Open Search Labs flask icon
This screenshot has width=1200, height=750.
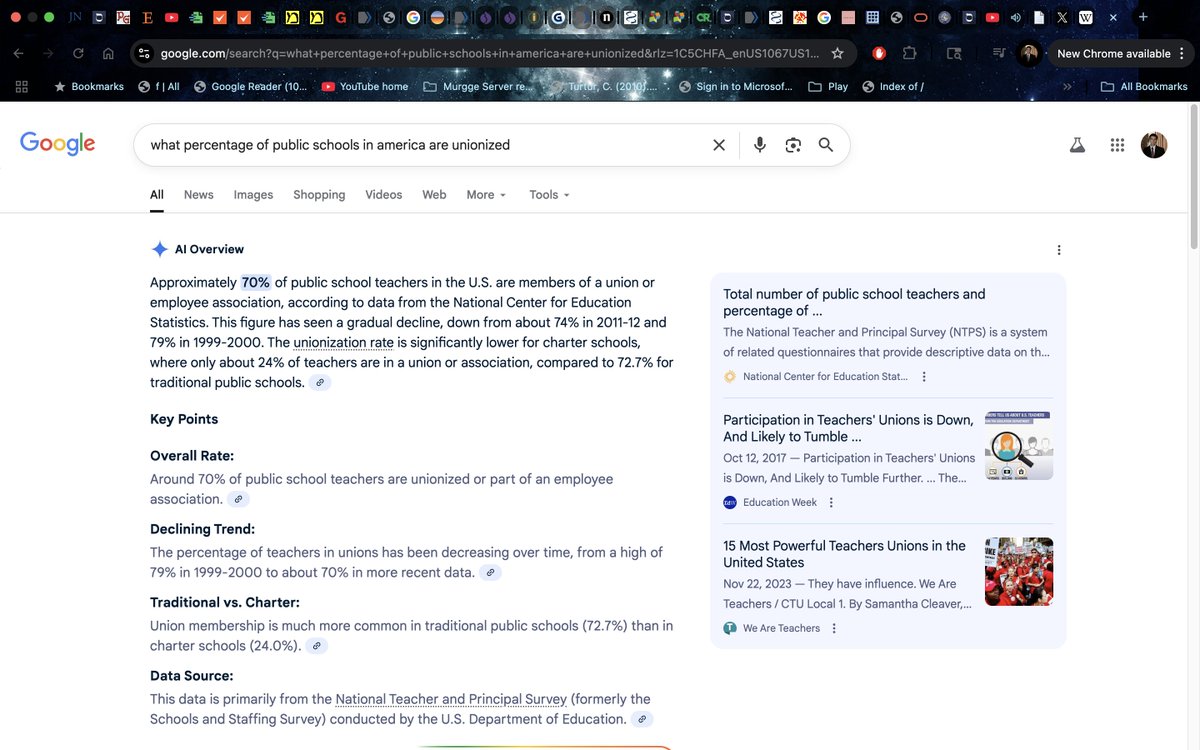coord(1077,145)
